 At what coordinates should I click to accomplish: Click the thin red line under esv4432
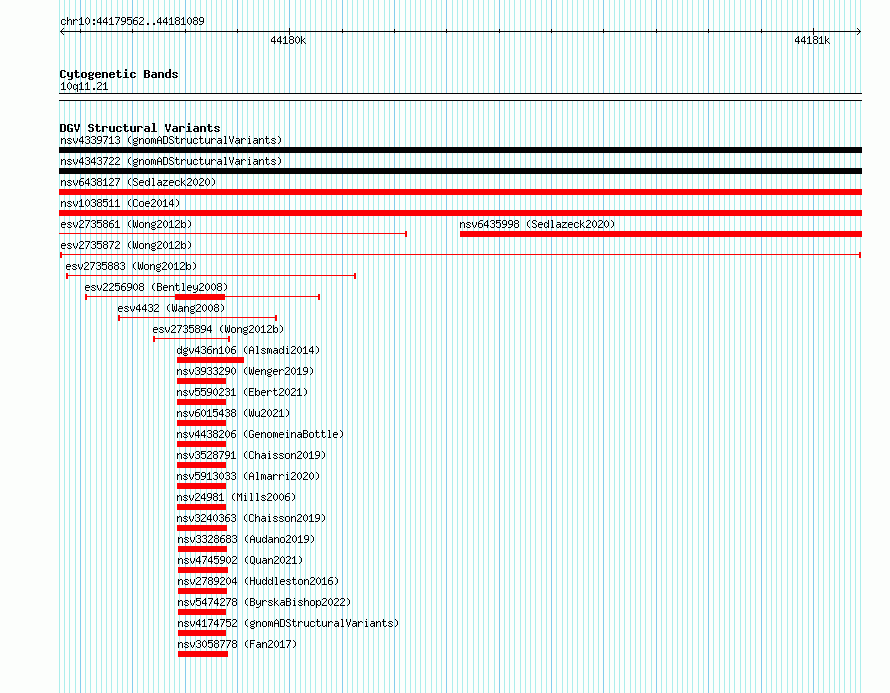198,318
